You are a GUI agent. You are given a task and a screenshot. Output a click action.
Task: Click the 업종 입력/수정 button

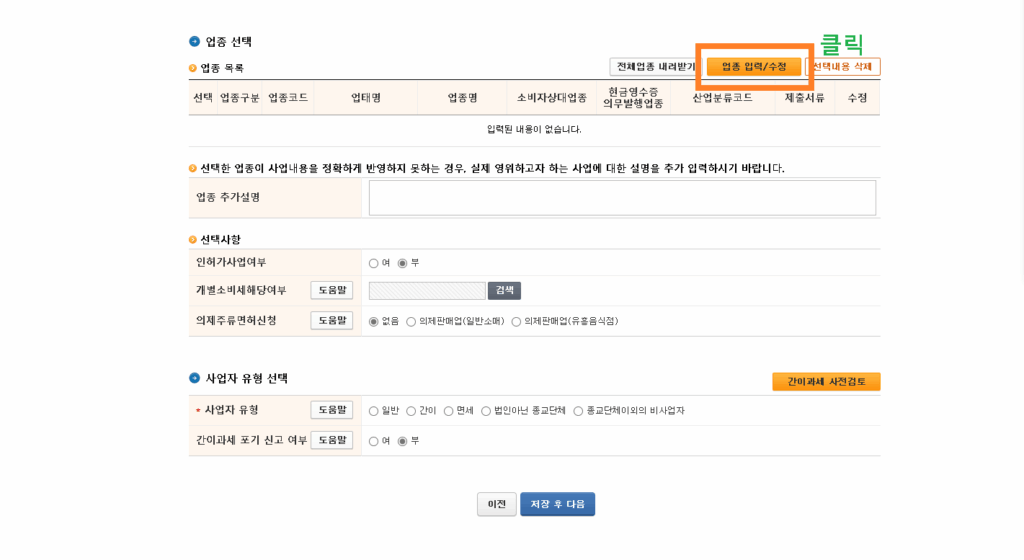(754, 67)
